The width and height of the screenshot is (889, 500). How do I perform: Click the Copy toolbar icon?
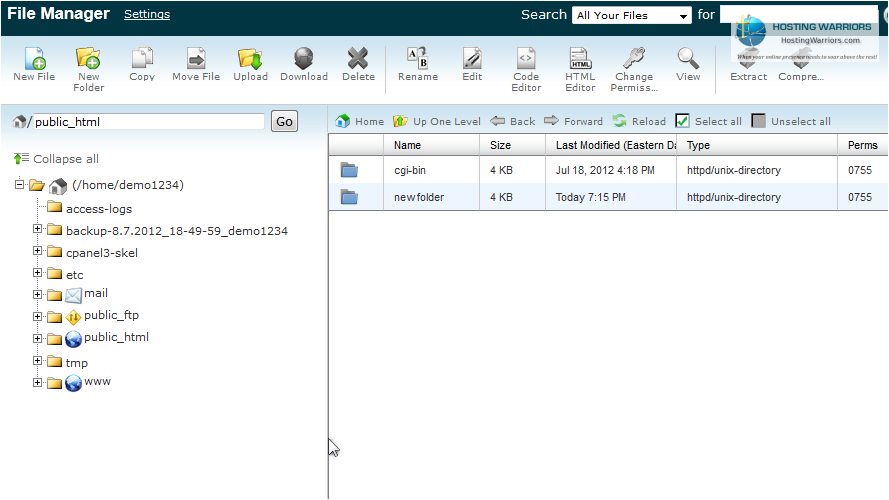[142, 58]
